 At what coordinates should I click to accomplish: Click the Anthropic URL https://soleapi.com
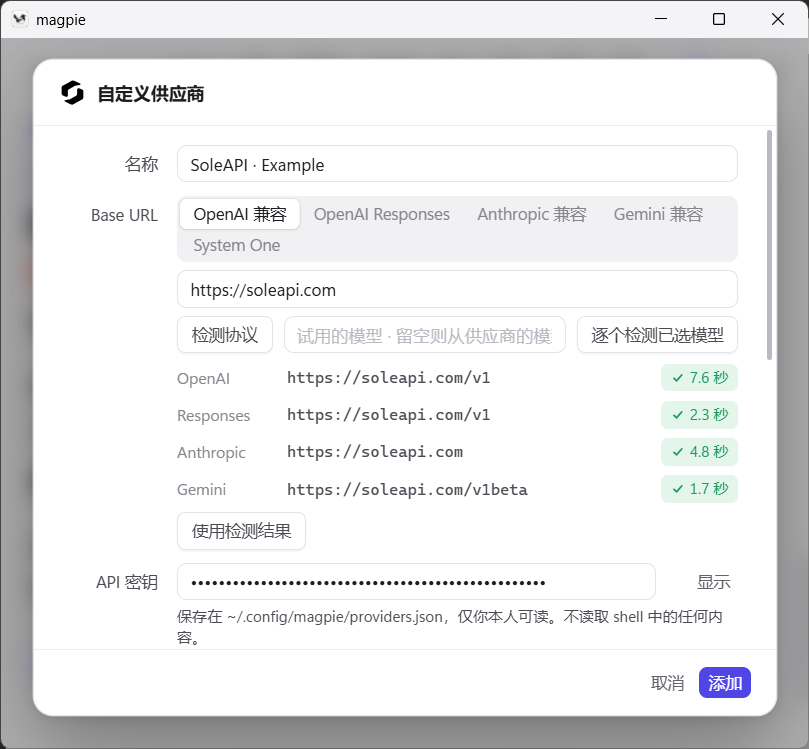375,452
